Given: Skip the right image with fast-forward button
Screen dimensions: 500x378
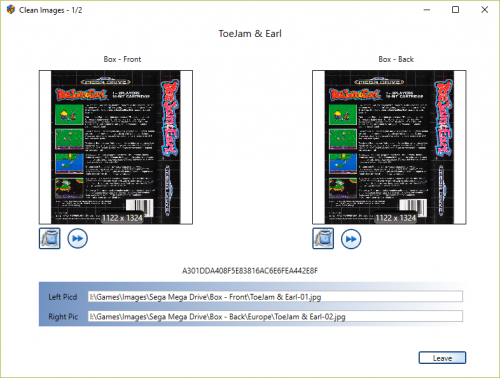Looking at the screenshot, I should point(351,239).
